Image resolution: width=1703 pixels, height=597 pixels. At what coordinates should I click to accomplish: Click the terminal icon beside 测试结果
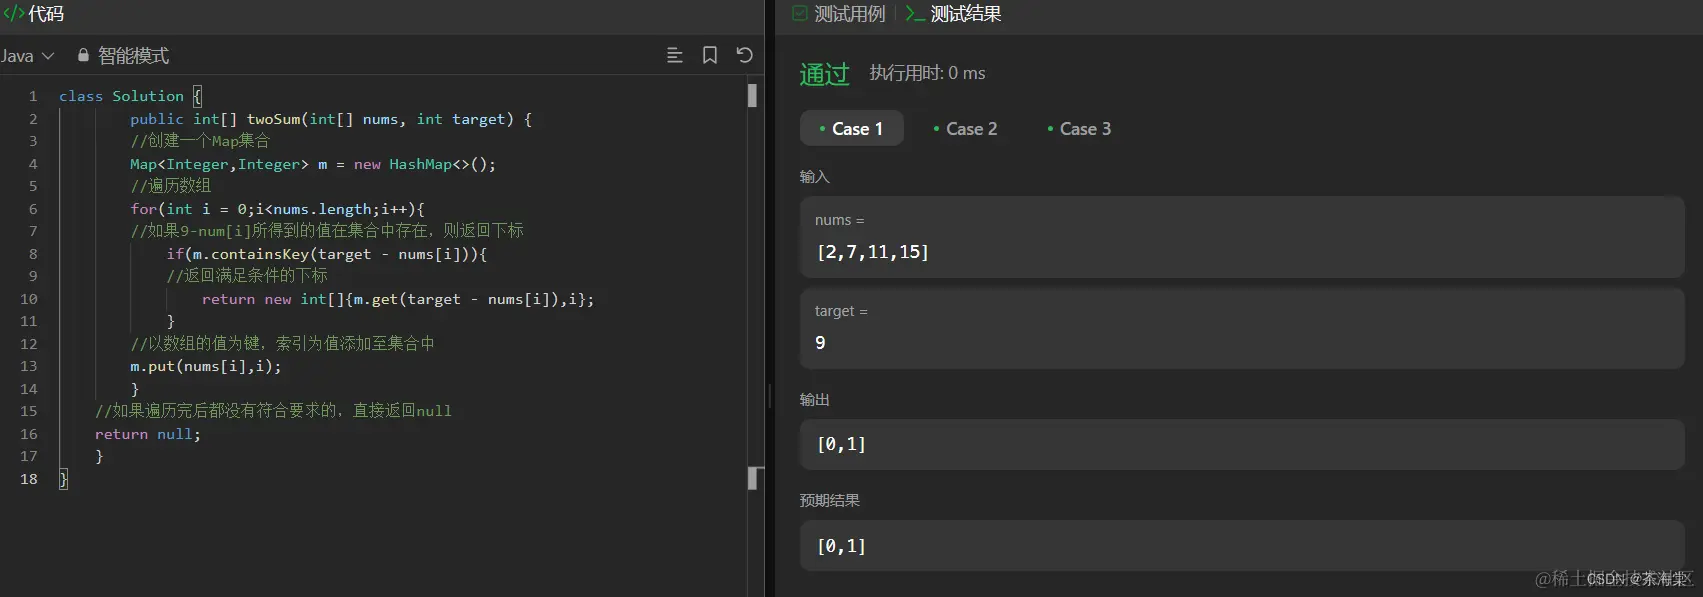pyautogui.click(x=915, y=13)
